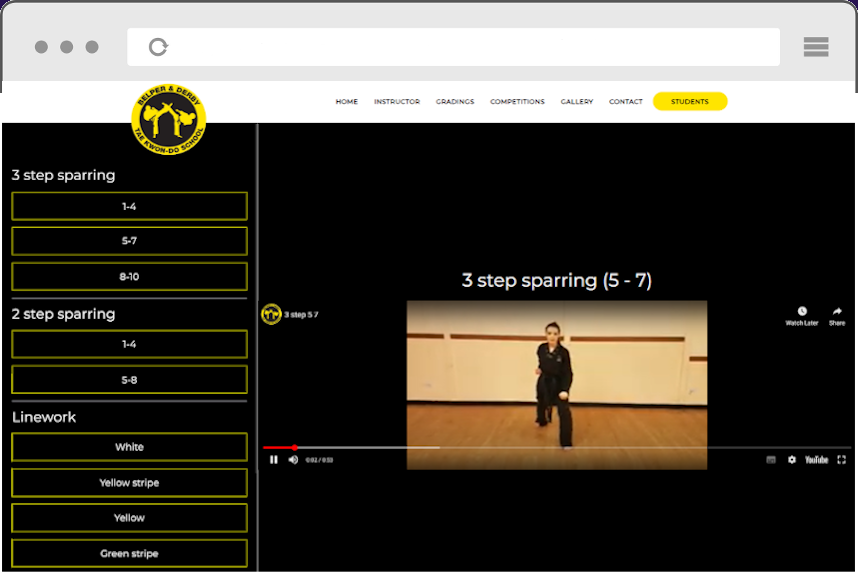Screen dimensions: 858x572
Task: Pause the video playback
Action: pos(273,460)
